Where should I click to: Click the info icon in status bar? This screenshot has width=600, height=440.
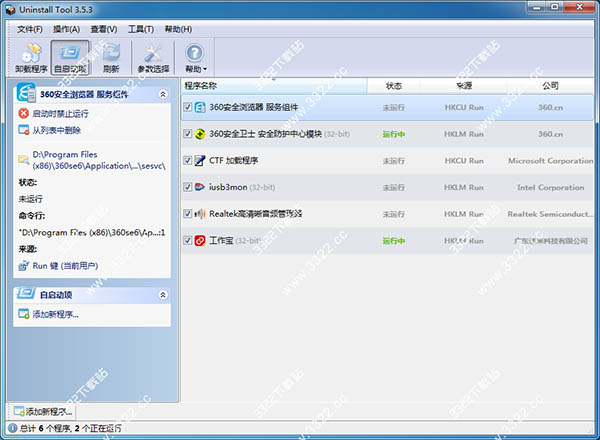click(x=13, y=428)
